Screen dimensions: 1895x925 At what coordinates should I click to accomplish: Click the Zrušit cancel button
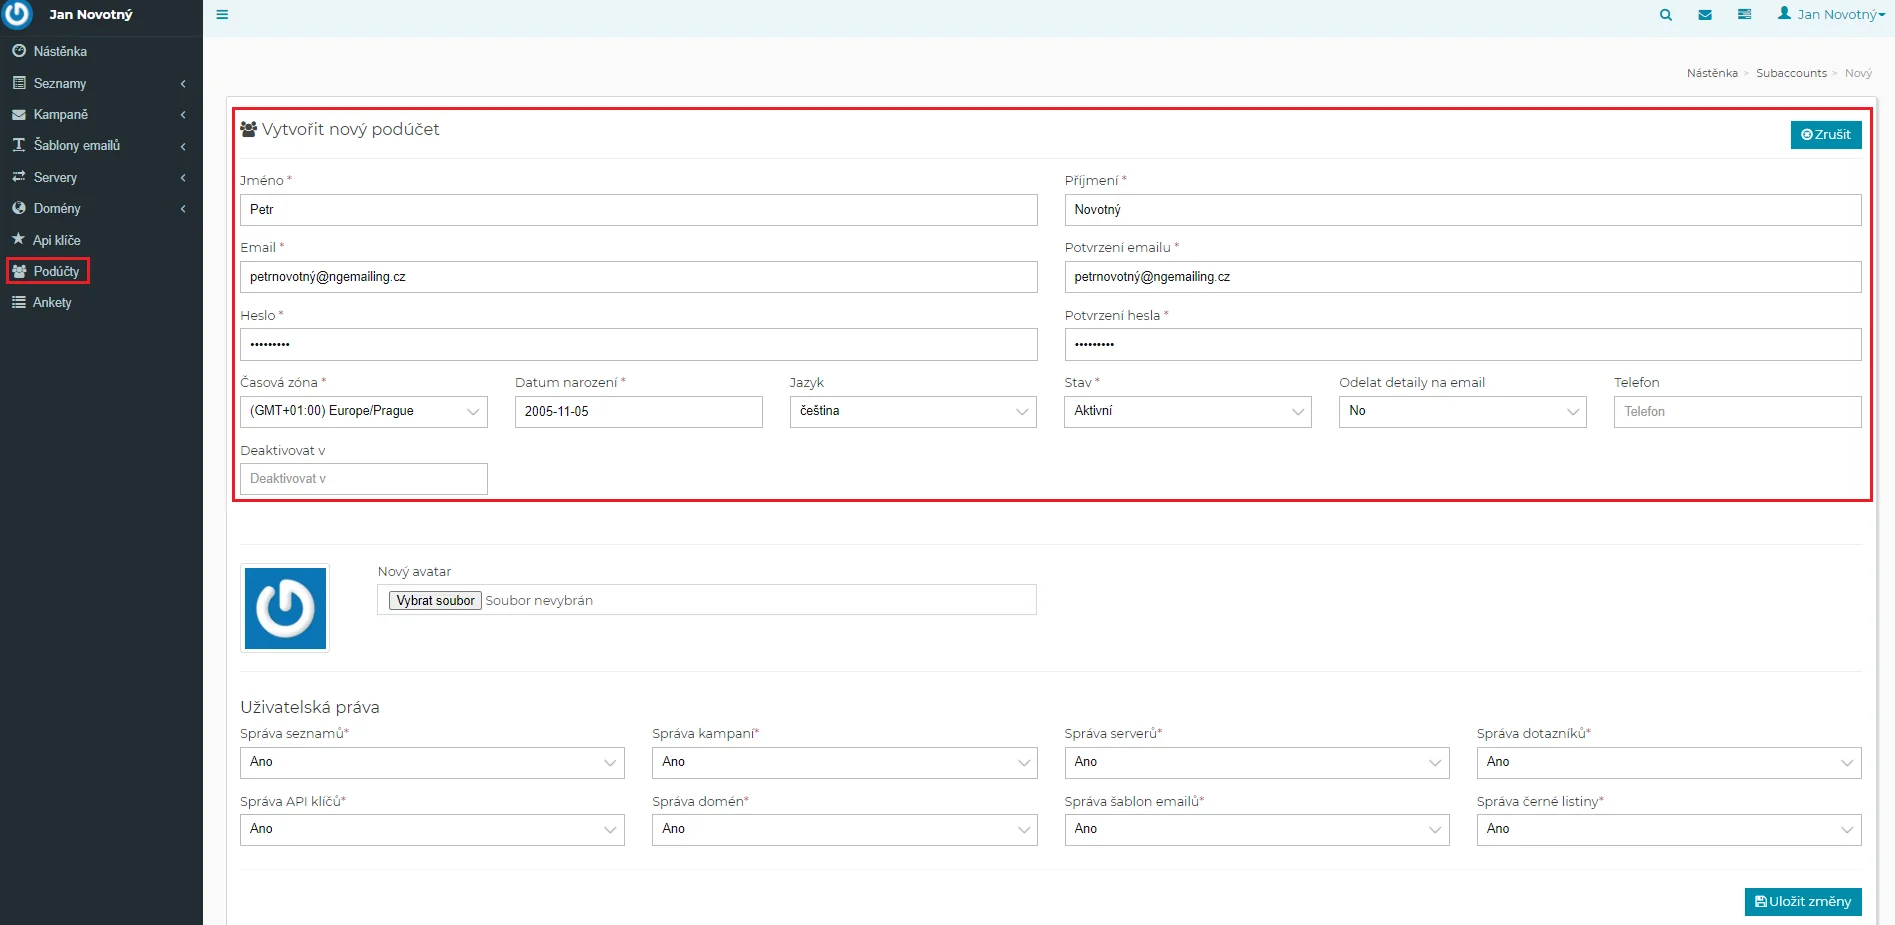1825,135
